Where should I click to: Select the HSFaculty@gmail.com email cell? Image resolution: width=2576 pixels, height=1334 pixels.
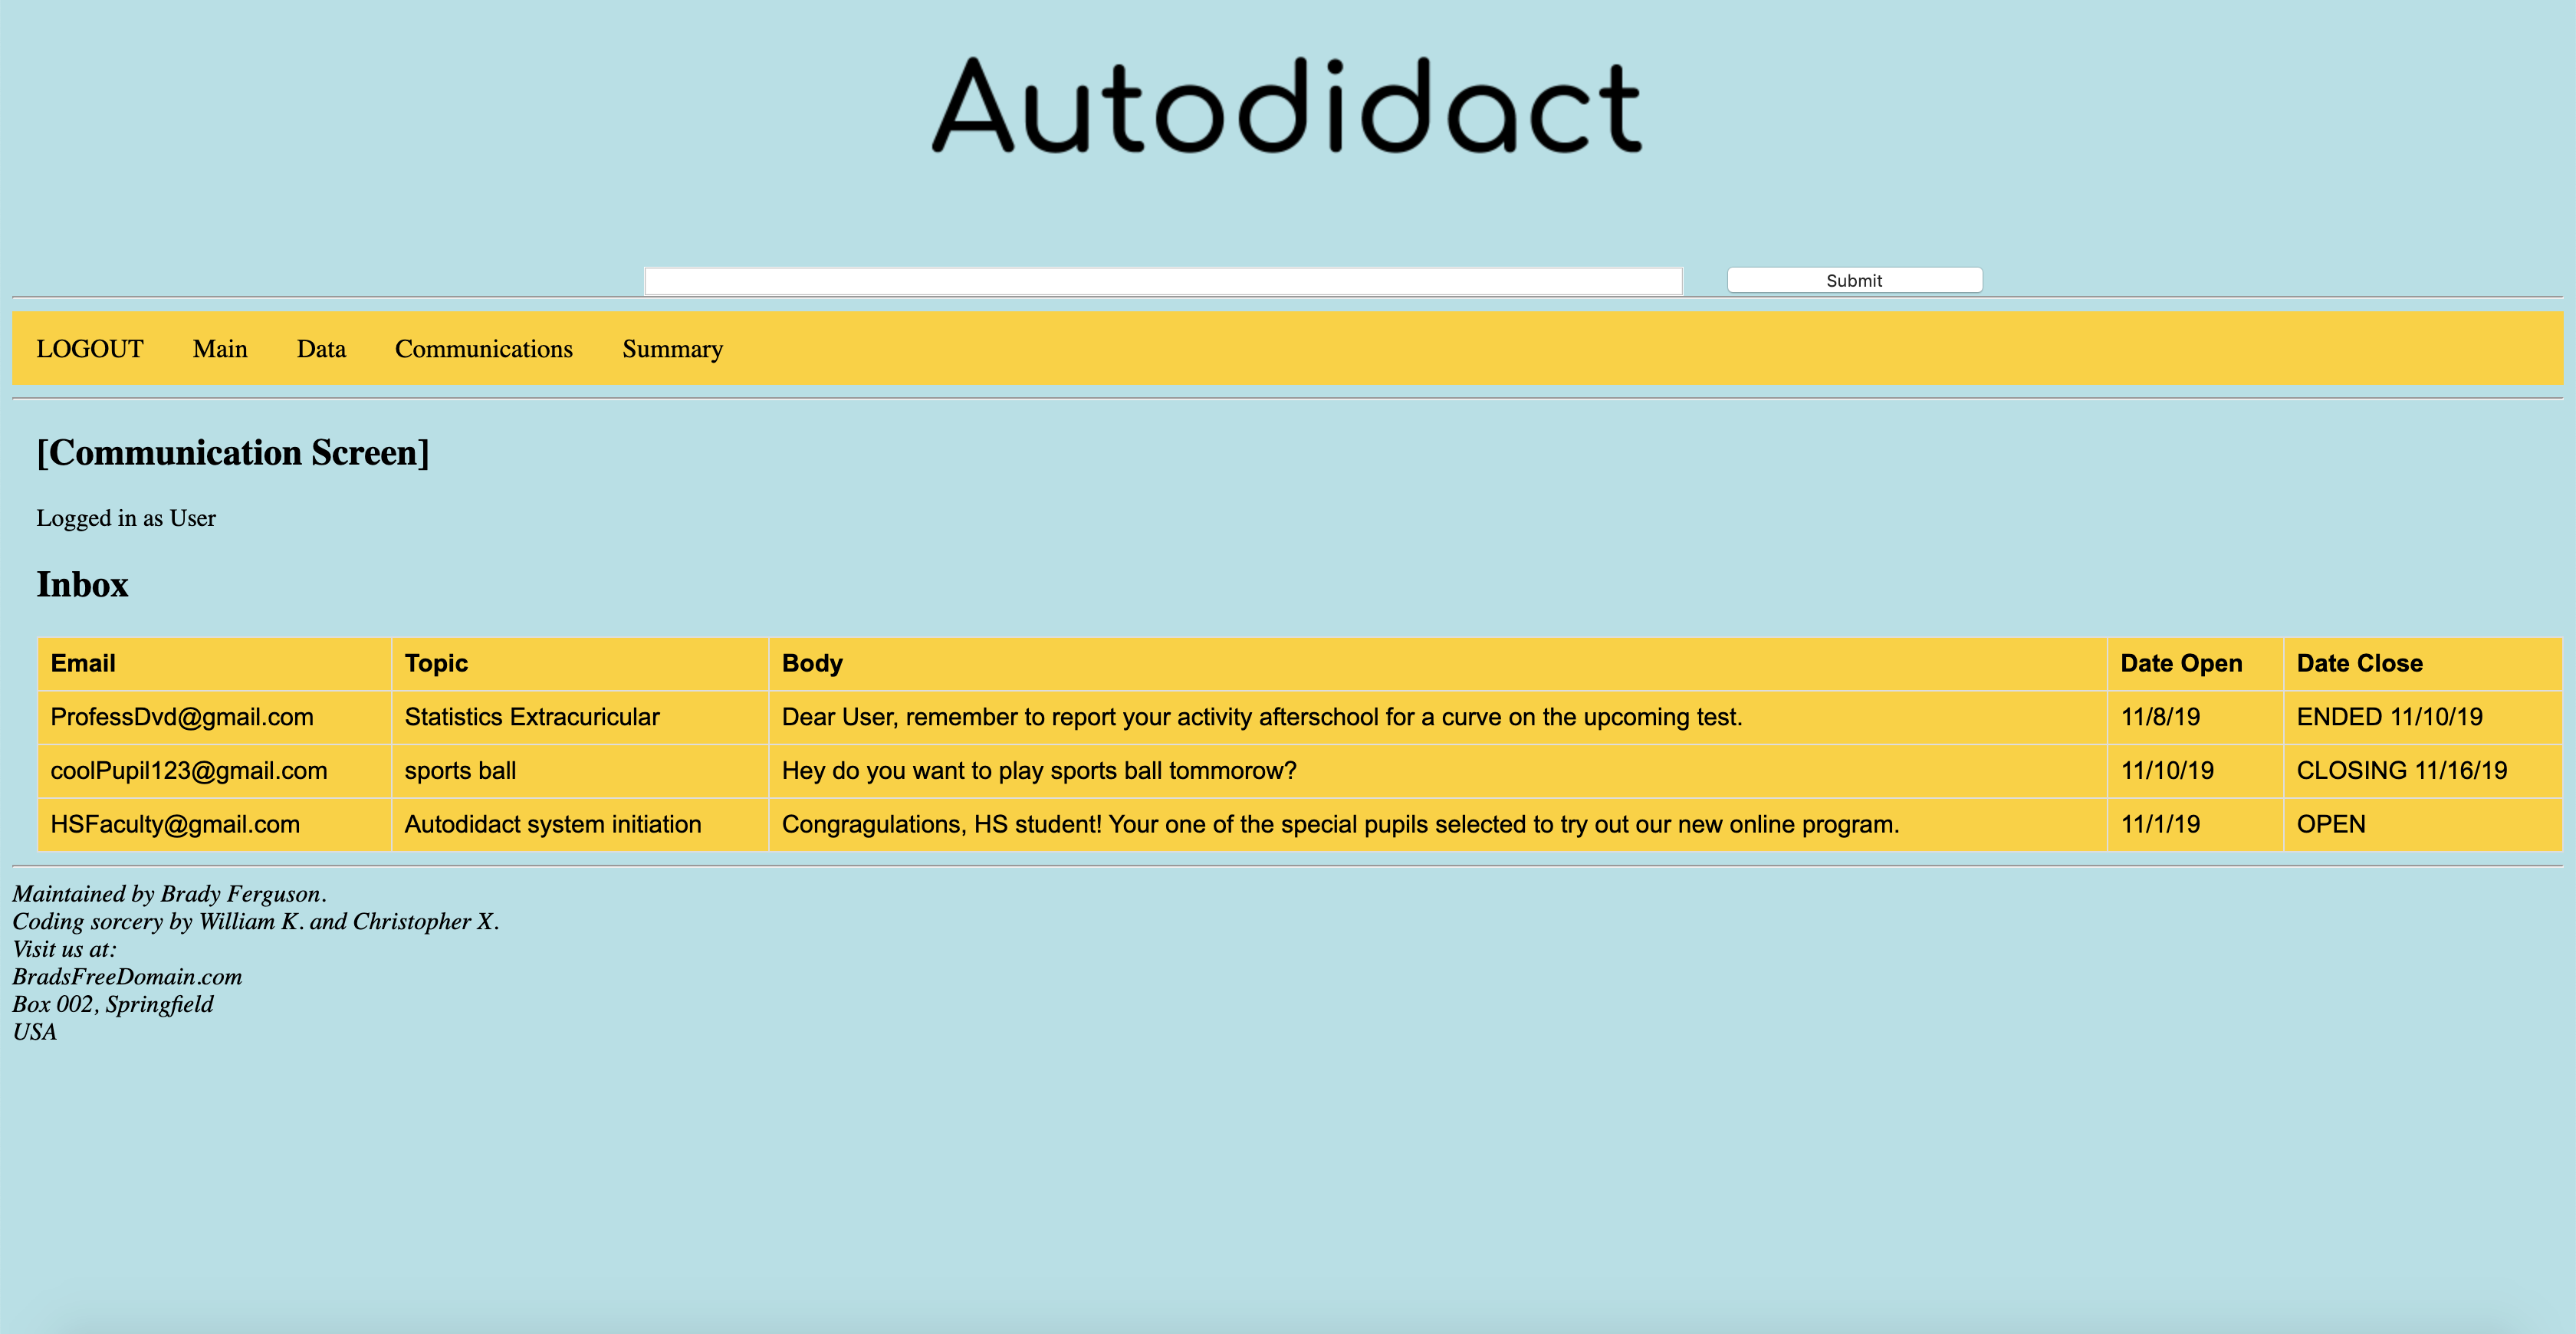pyautogui.click(x=175, y=825)
